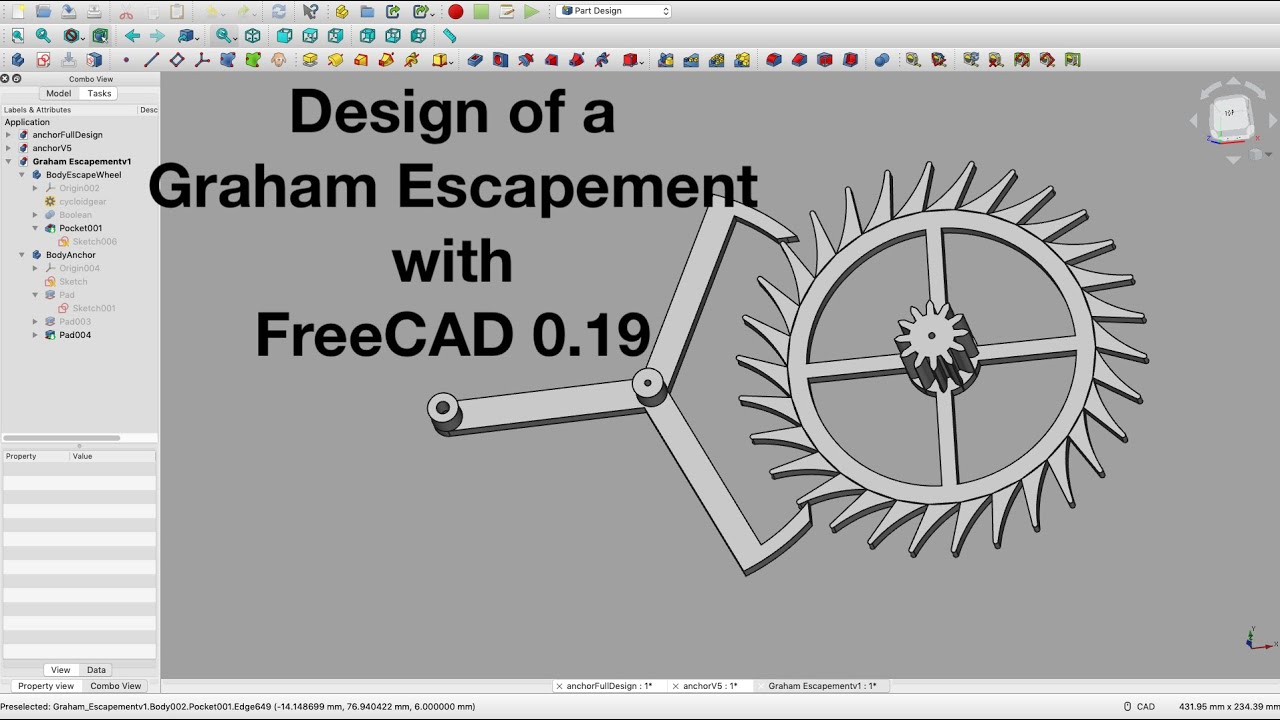
Task: Set isometric view
Action: (253, 35)
